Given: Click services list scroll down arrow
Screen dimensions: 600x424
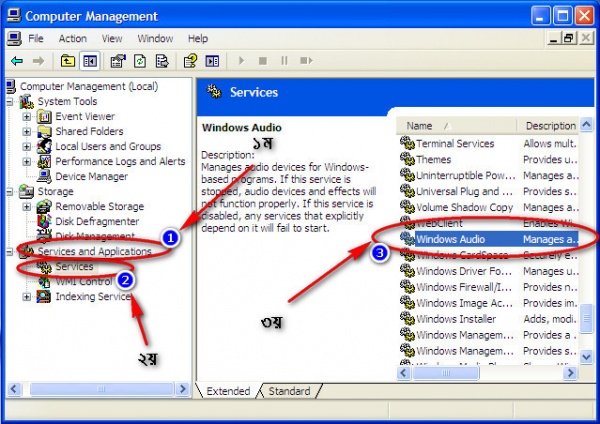Looking at the screenshot, I should pyautogui.click(x=586, y=357).
